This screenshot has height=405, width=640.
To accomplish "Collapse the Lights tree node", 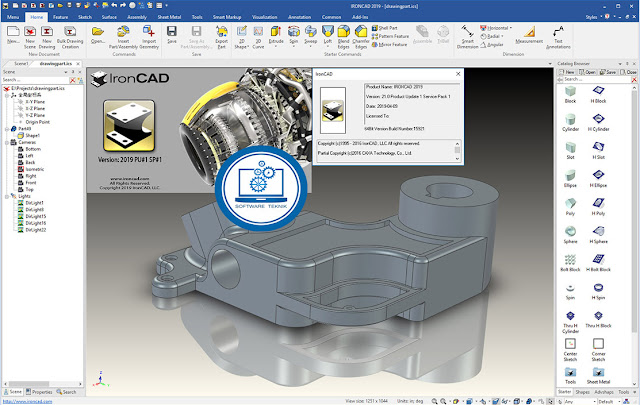I will click(x=7, y=196).
